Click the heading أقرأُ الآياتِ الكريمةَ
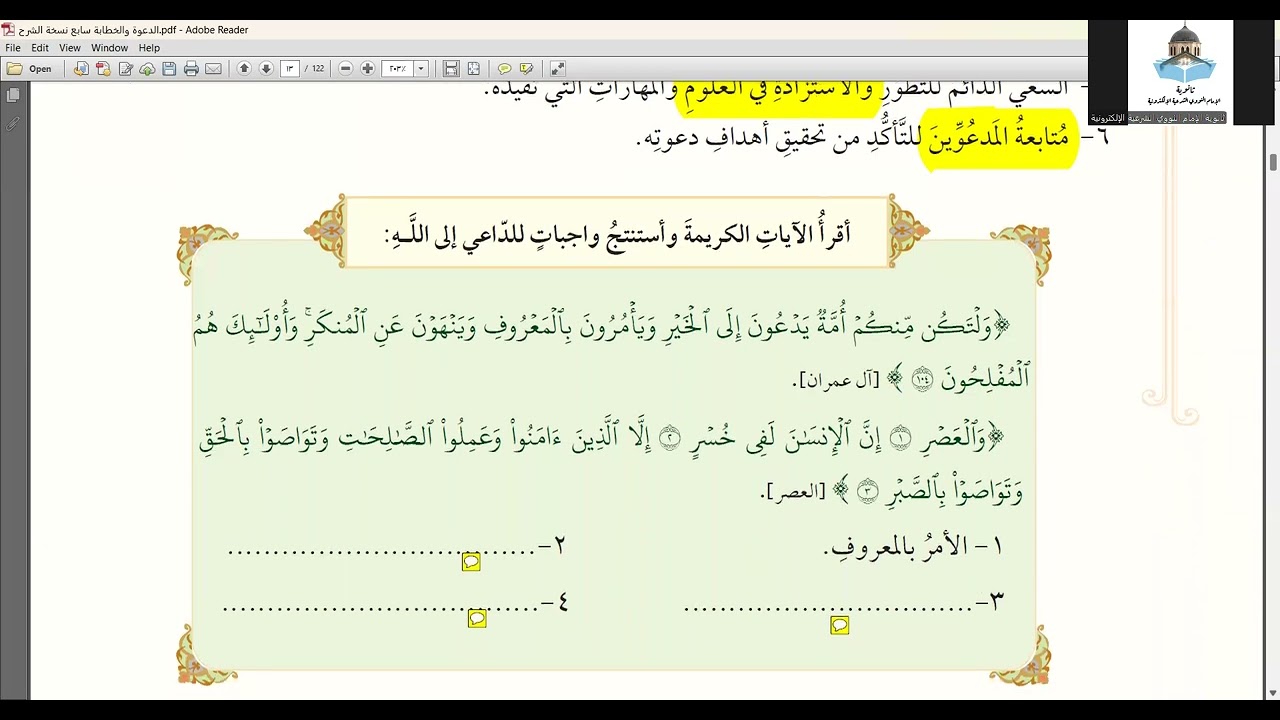 [764, 234]
